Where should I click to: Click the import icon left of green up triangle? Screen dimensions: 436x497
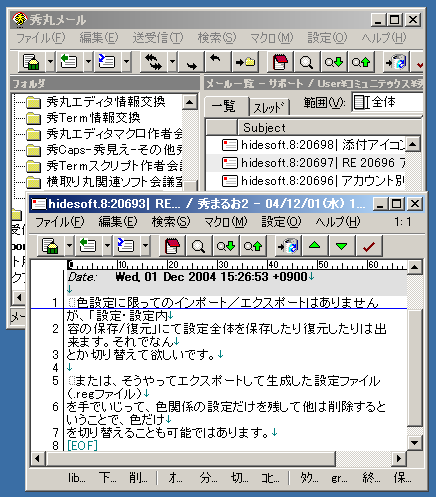288,246
